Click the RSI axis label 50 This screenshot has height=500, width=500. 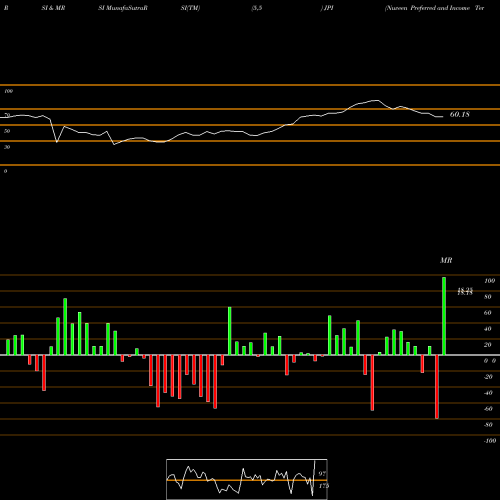pyautogui.click(x=7, y=131)
